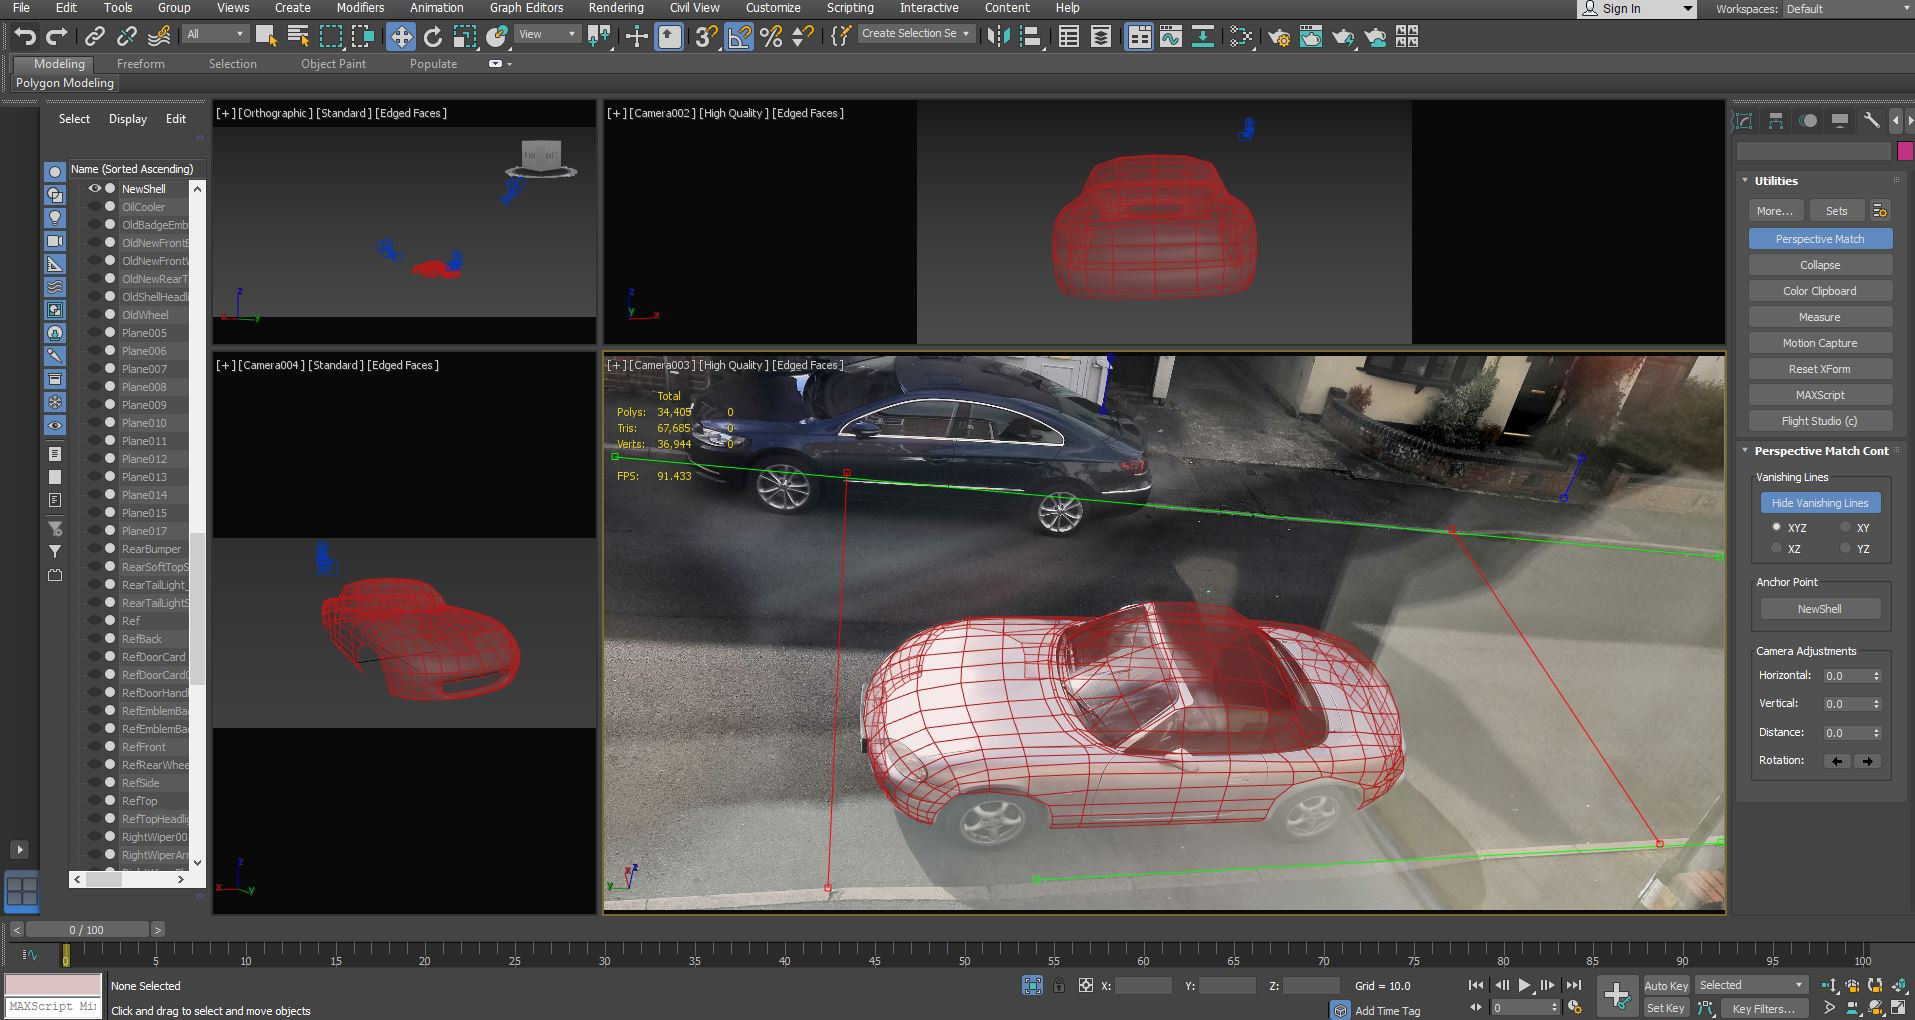Open the Curve Editor icon
The width and height of the screenshot is (1915, 1020).
(x=1171, y=37)
